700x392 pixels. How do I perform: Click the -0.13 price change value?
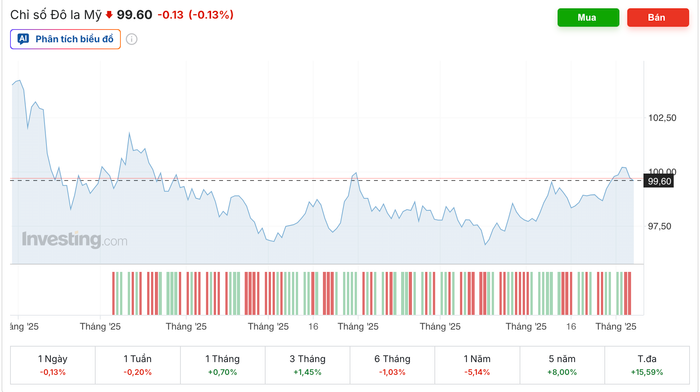(x=171, y=15)
